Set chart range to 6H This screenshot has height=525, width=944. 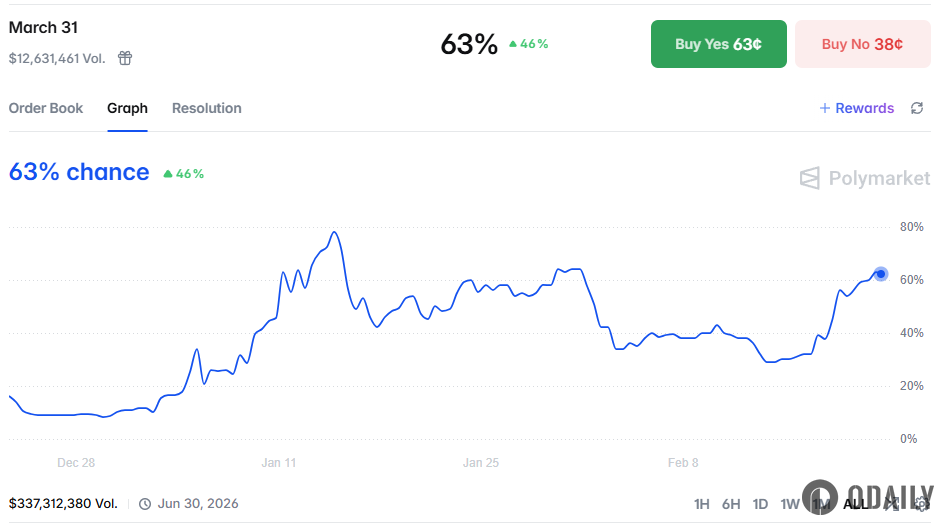(731, 504)
